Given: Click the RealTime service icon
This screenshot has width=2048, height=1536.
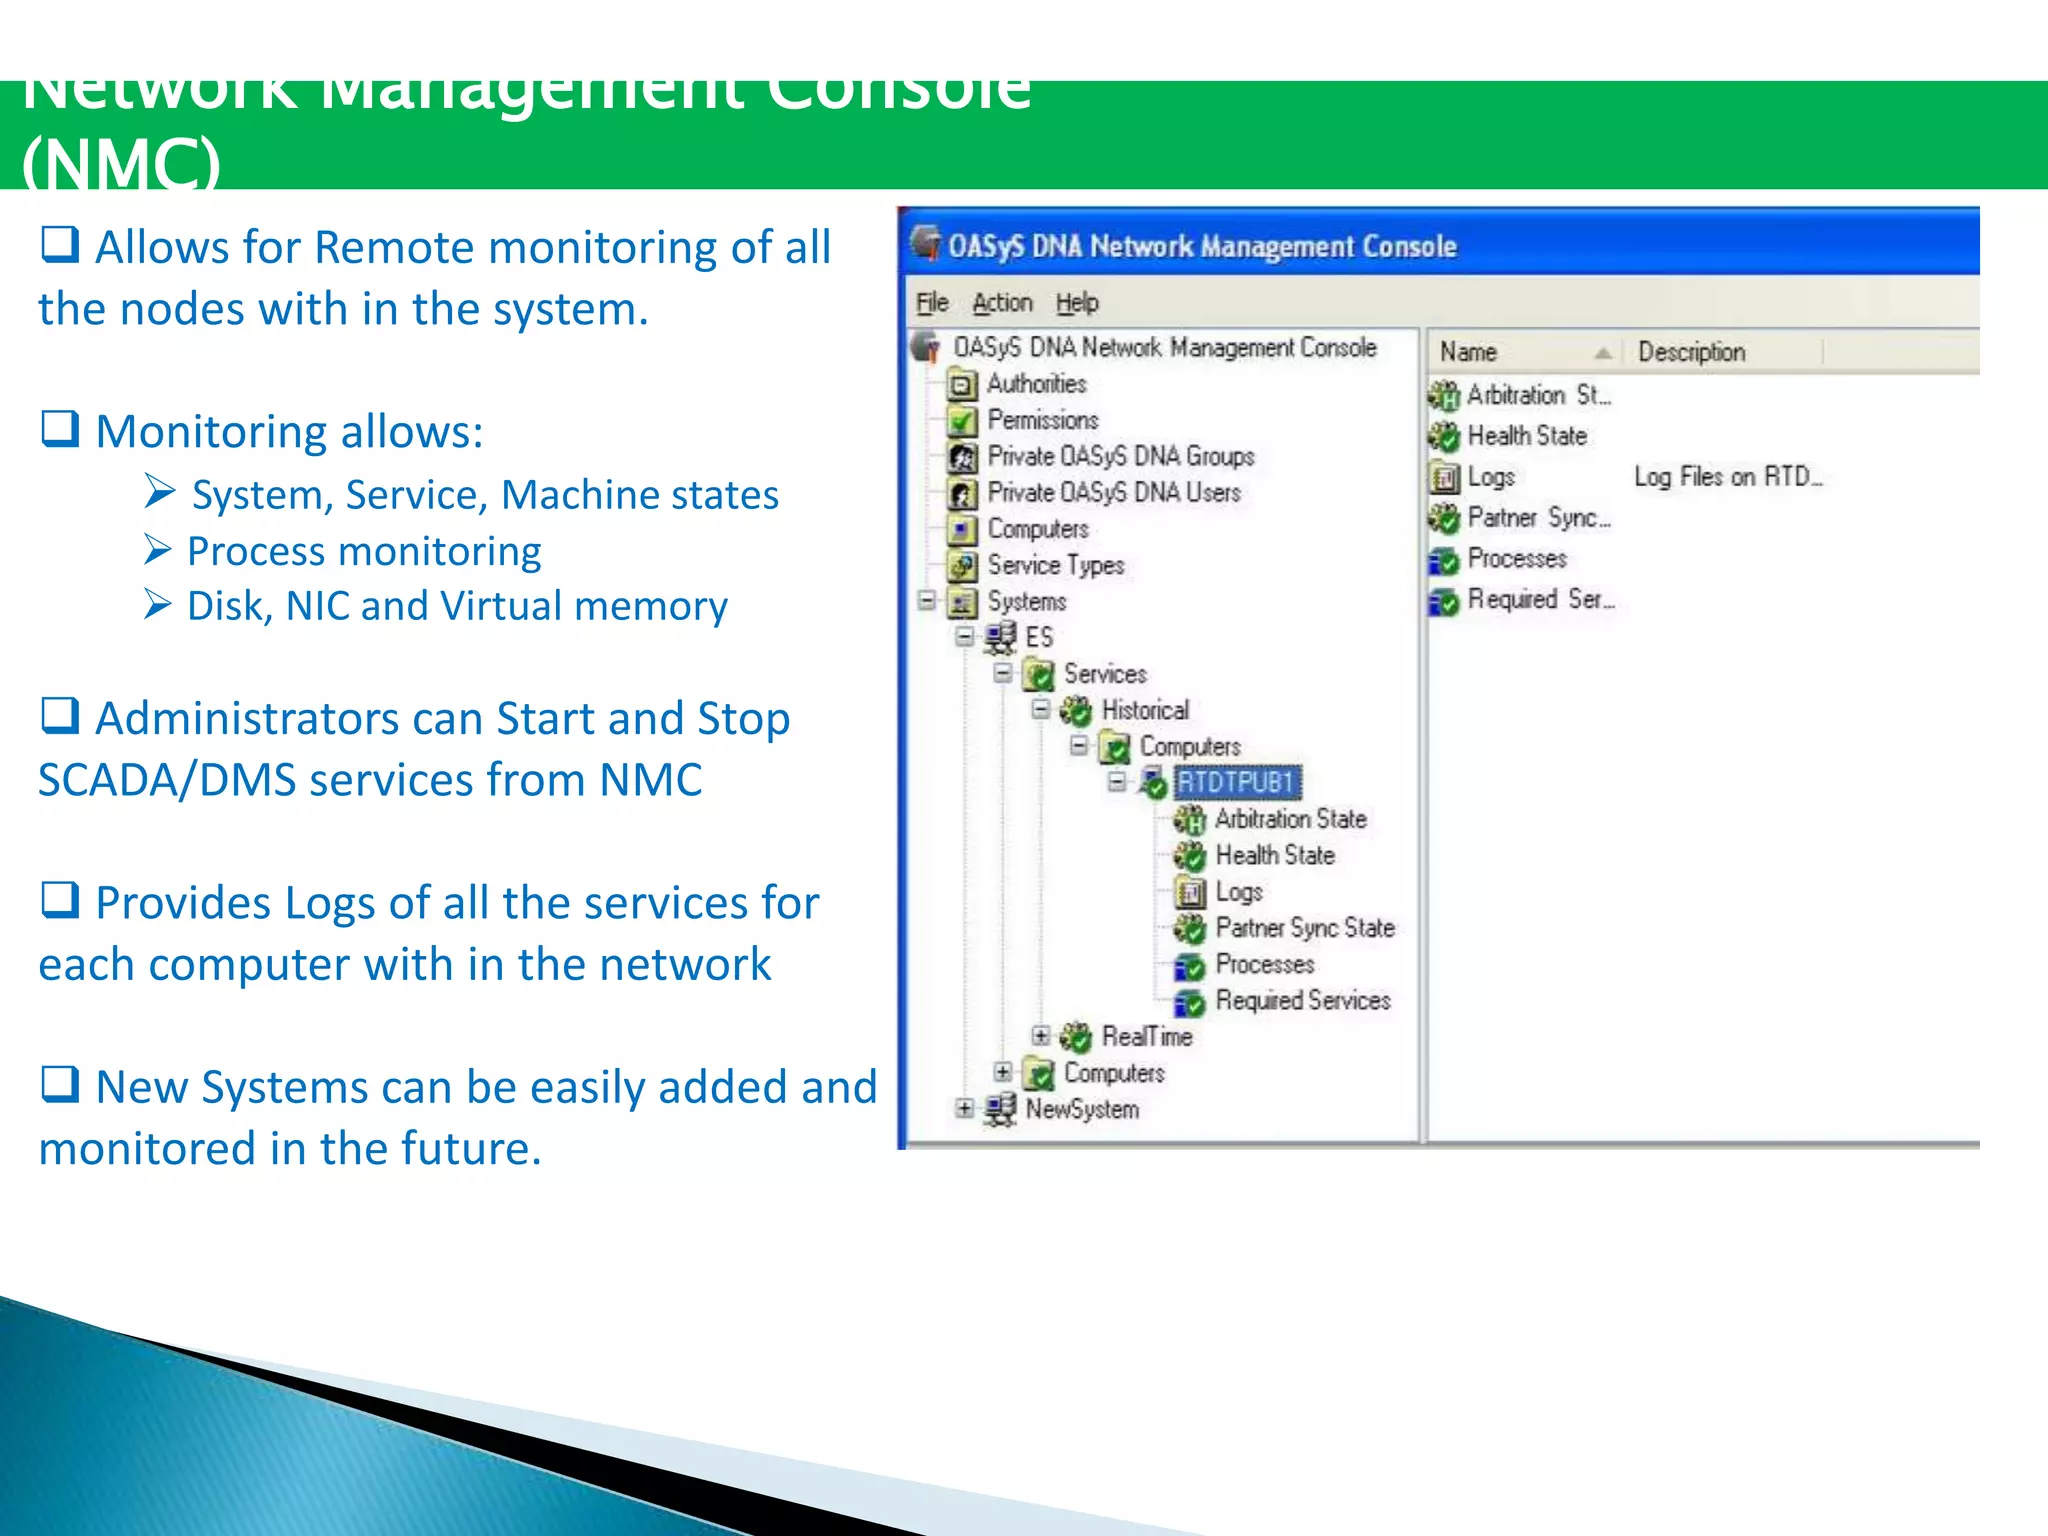Looking at the screenshot, I should click(x=1076, y=1037).
